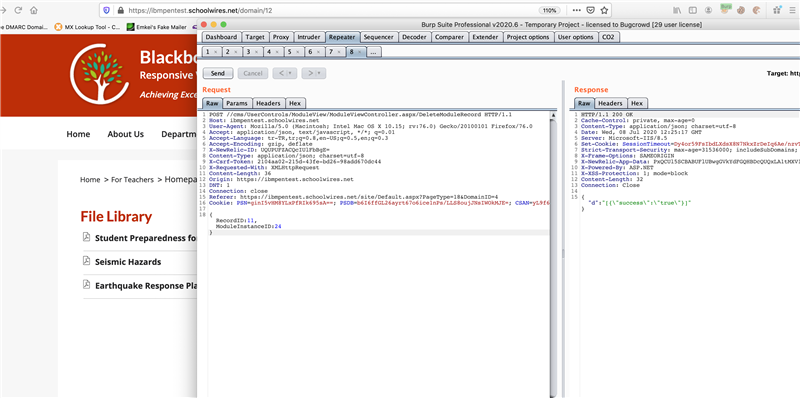Open Home in site navigation
This screenshot has height=398, width=800.
[x=78, y=134]
